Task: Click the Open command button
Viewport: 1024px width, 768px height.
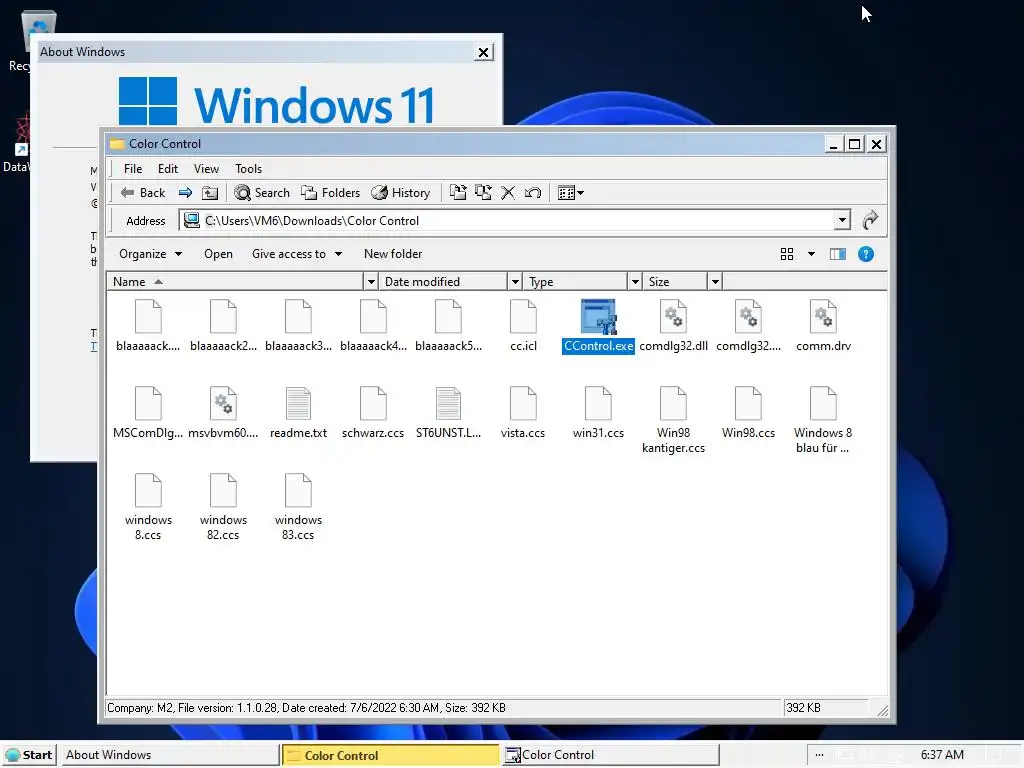Action: point(218,254)
